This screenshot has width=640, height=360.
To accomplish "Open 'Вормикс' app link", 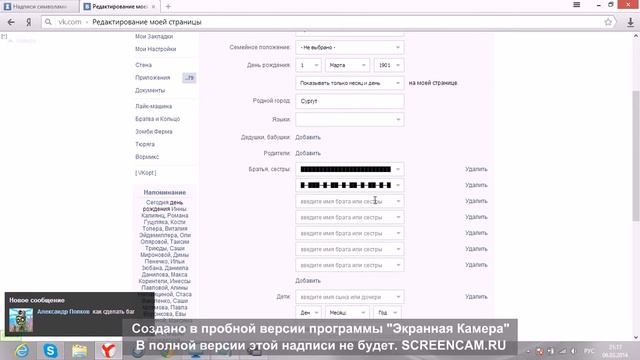I will click(x=147, y=157).
